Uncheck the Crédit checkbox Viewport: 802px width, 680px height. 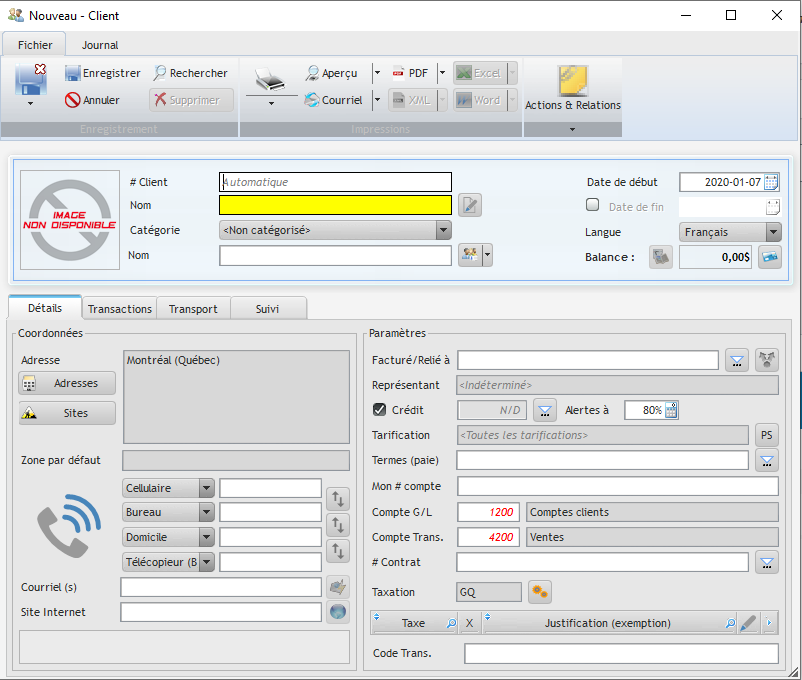point(377,409)
